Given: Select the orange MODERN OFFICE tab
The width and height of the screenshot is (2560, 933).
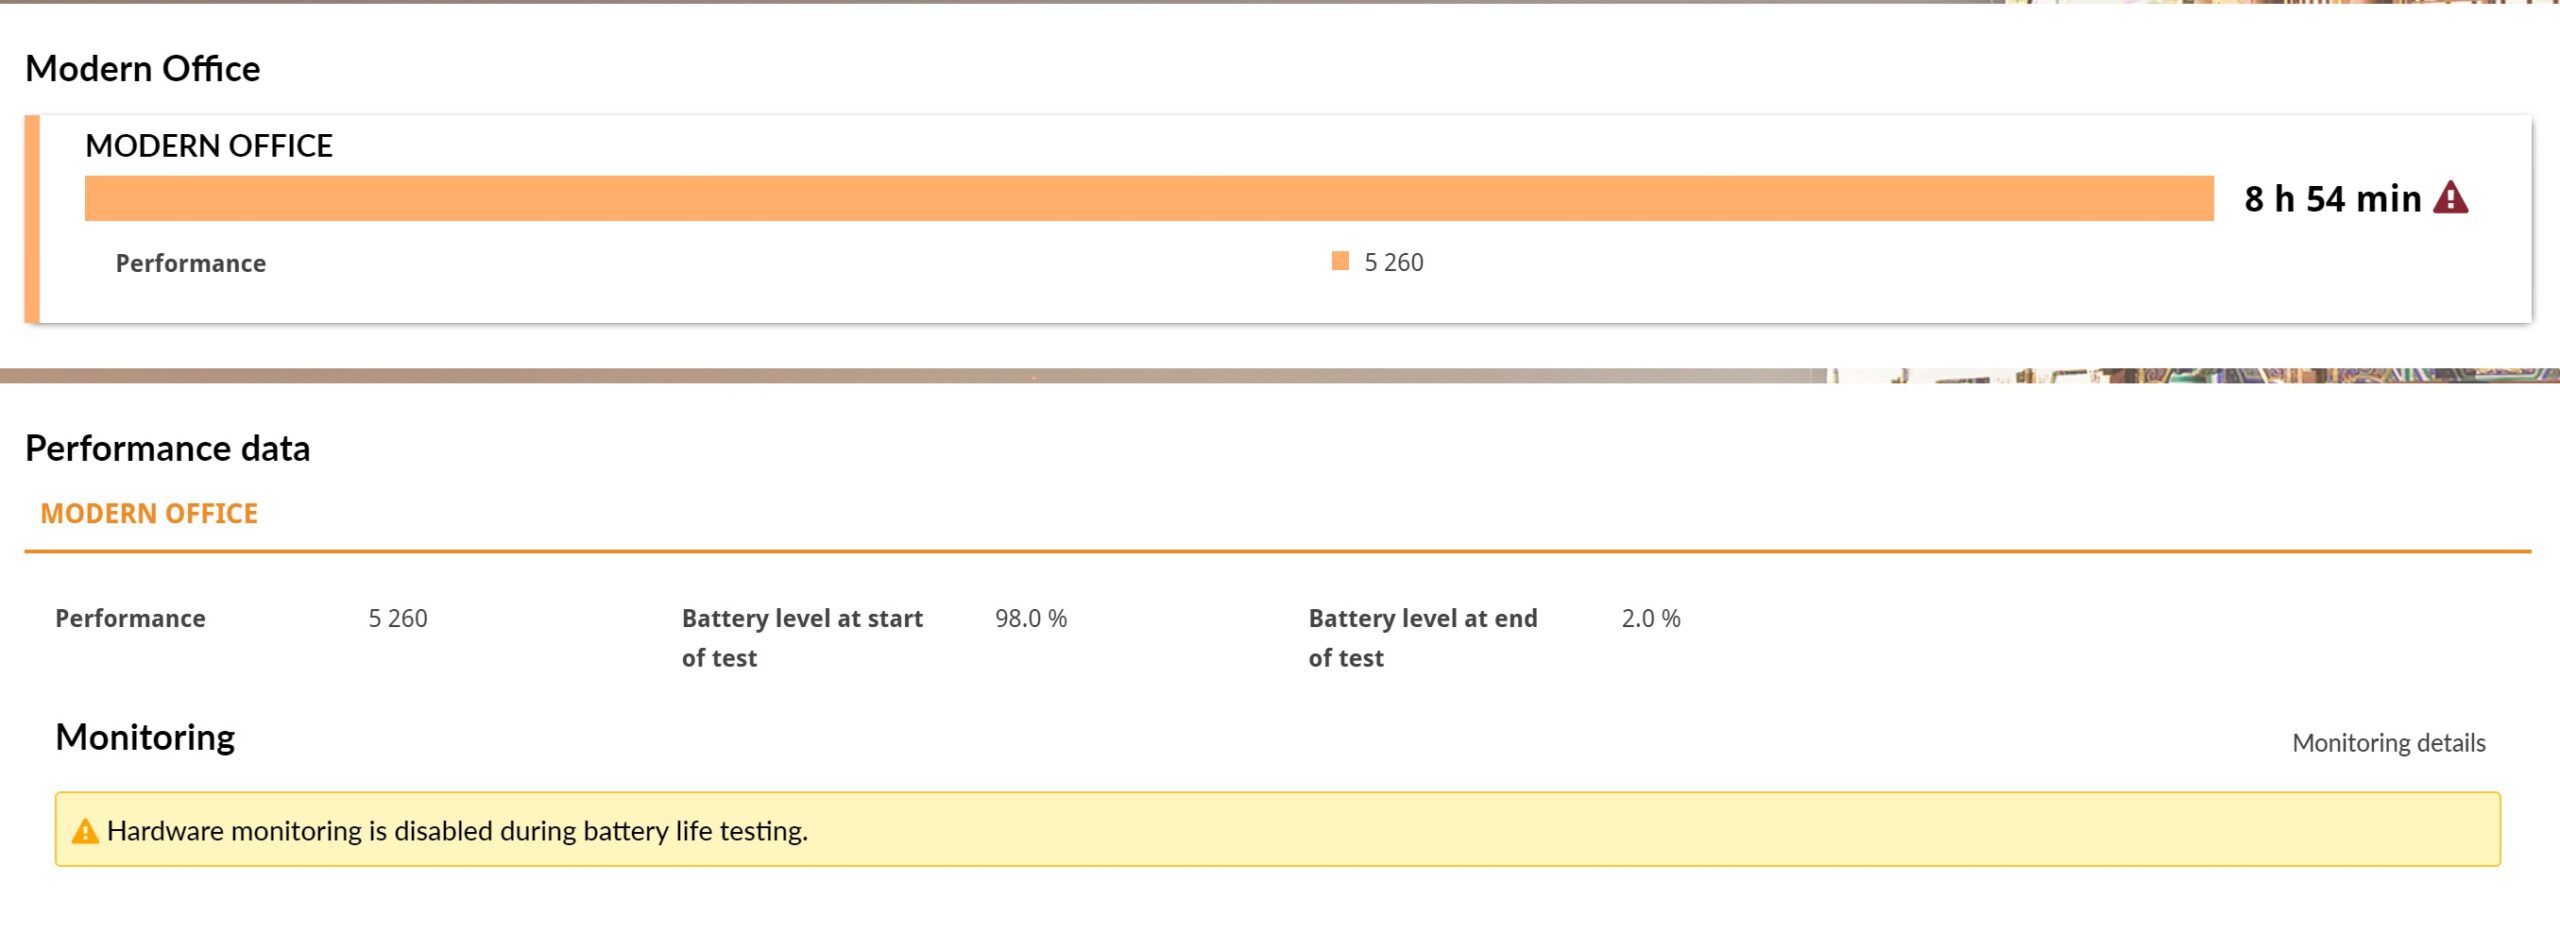Looking at the screenshot, I should click(x=149, y=514).
